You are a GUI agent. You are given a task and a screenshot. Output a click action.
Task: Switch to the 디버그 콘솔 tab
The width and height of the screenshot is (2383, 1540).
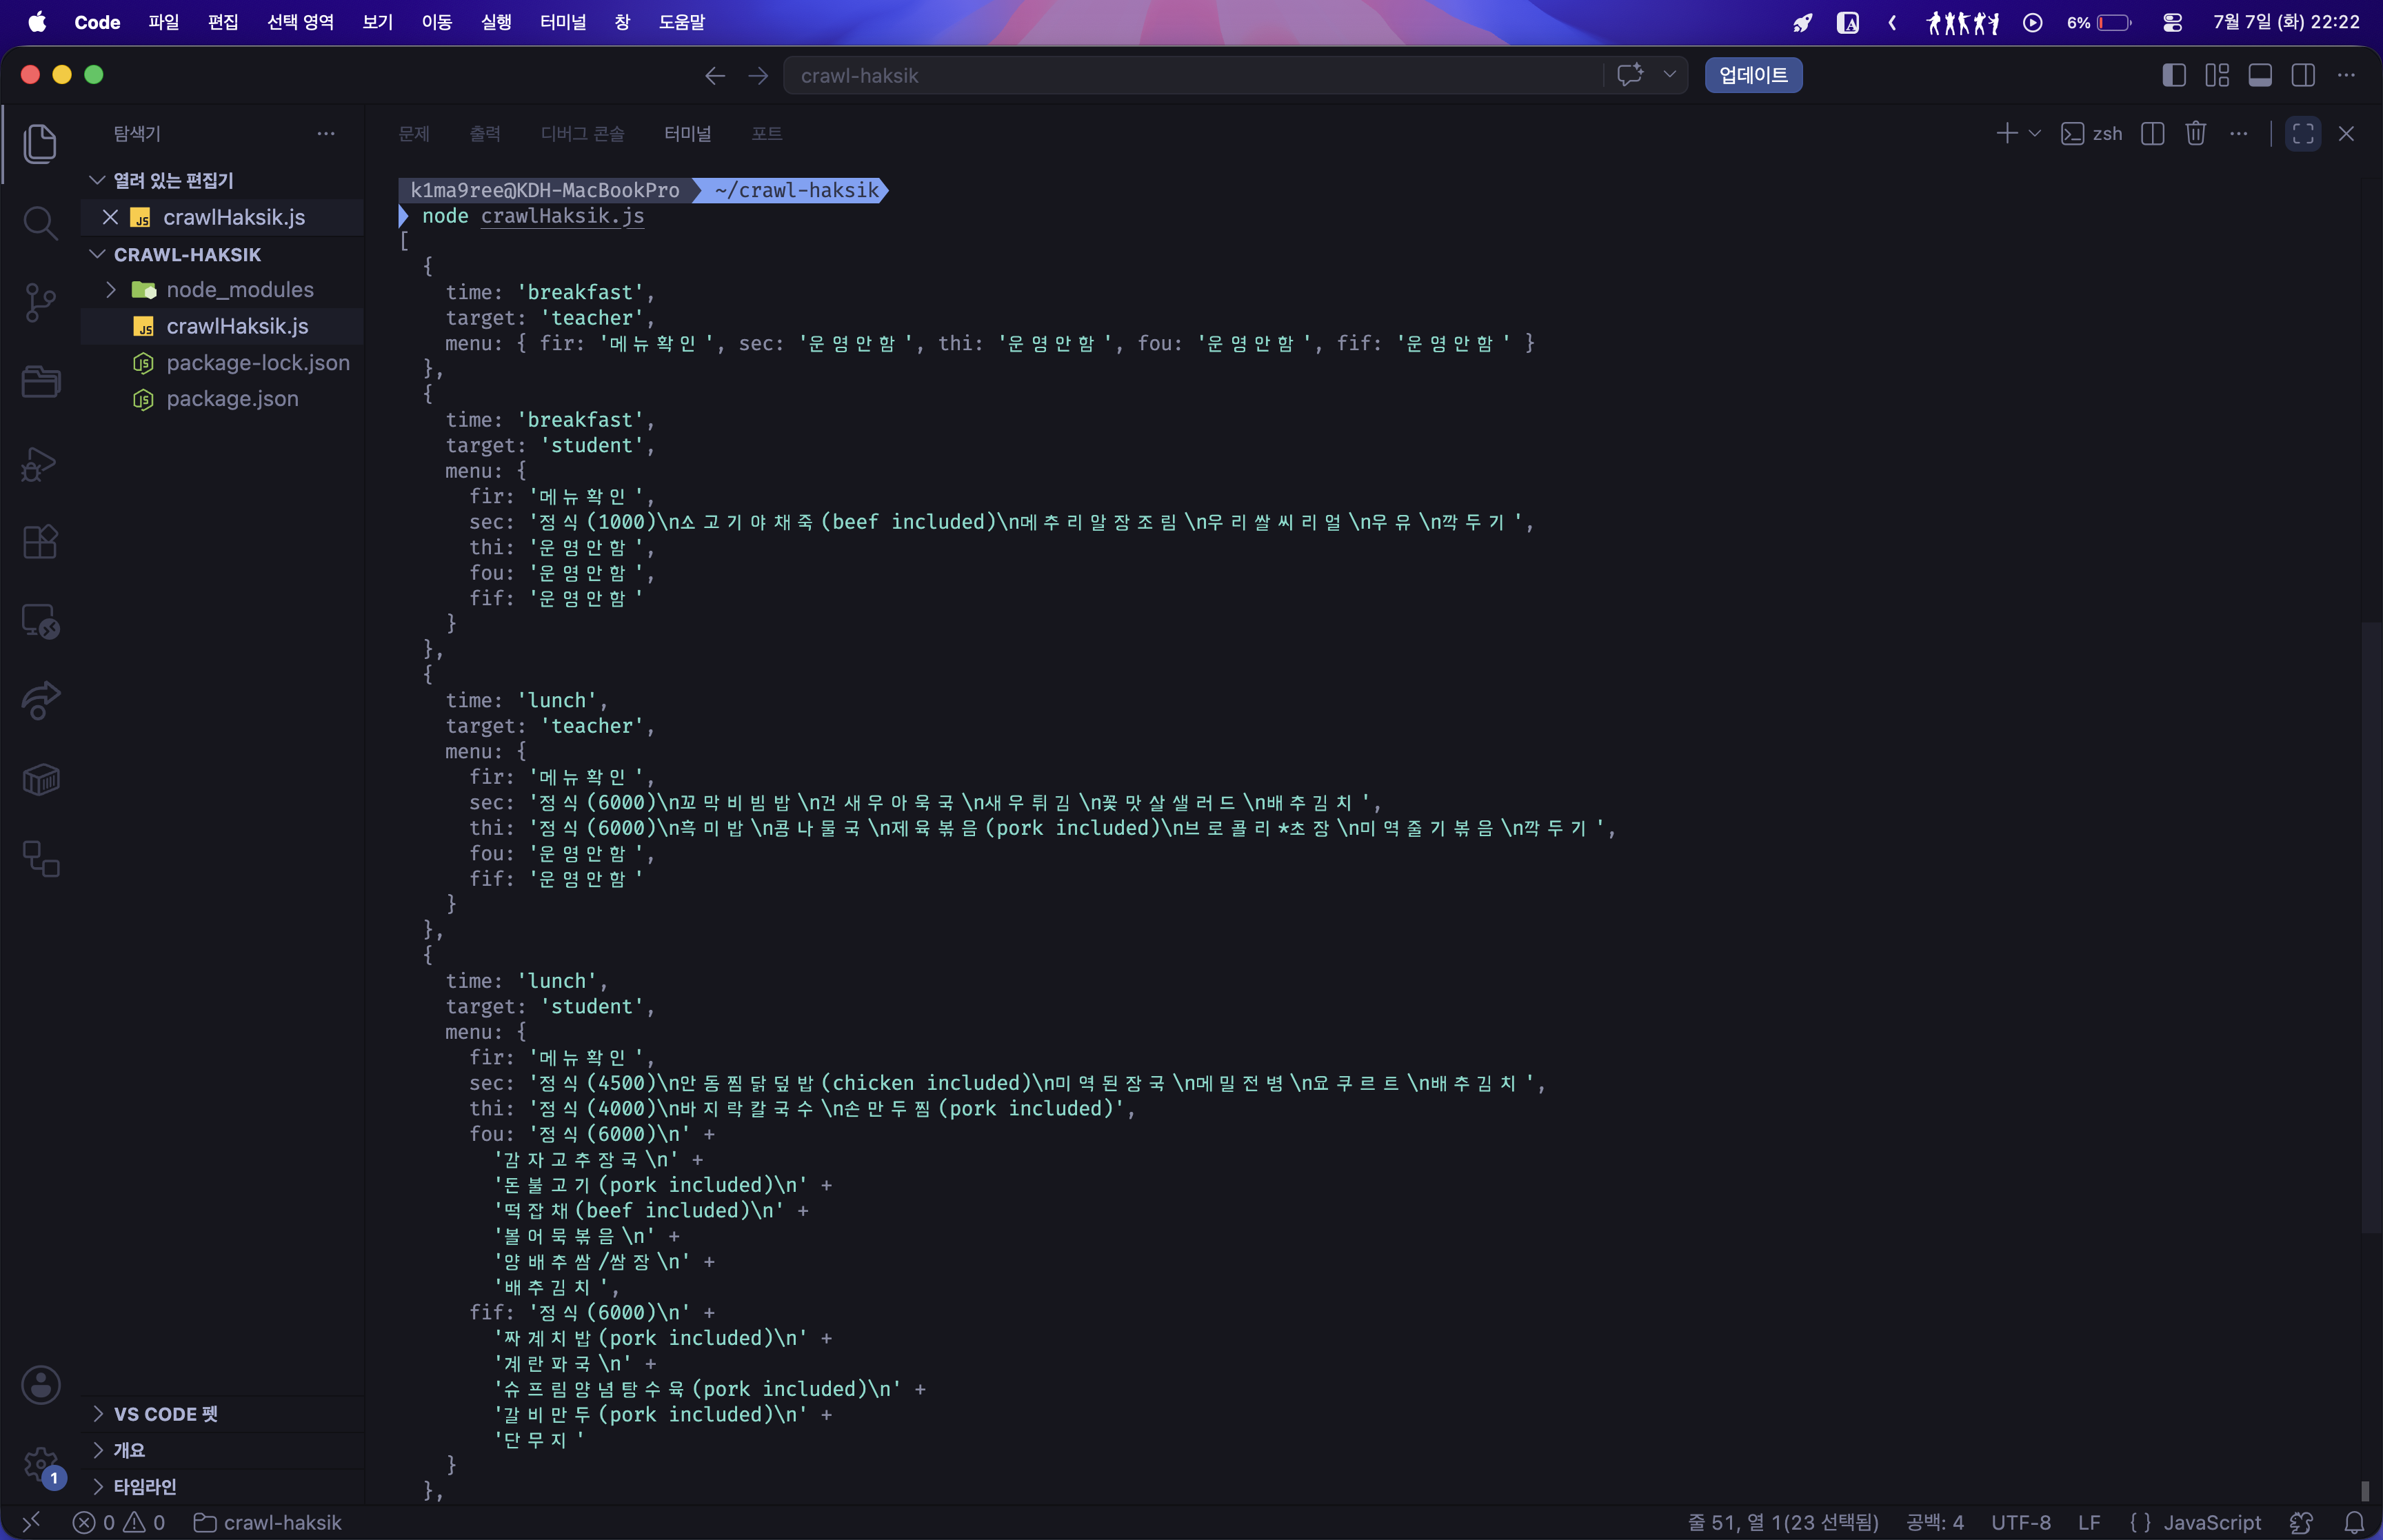(582, 134)
